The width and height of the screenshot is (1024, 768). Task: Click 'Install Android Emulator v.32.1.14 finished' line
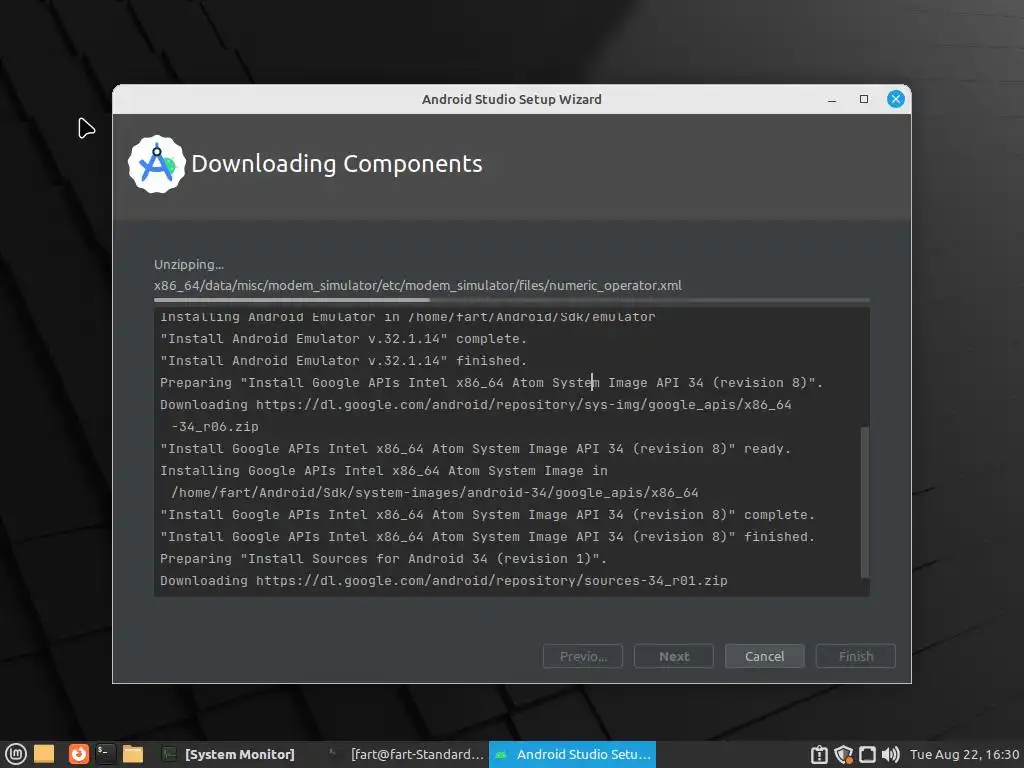coord(344,360)
